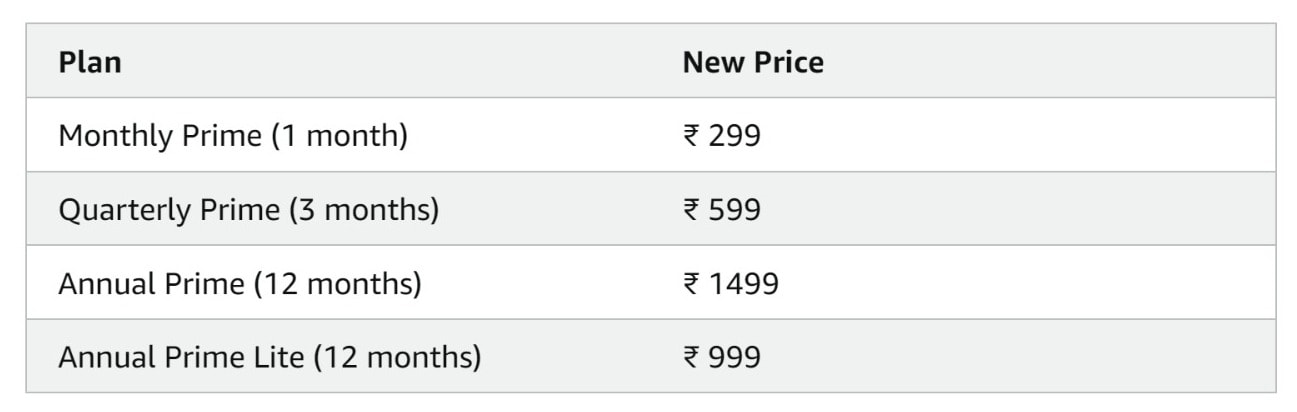Click the Plan column header
Image resolution: width=1297 pixels, height=412 pixels.
click(90, 62)
